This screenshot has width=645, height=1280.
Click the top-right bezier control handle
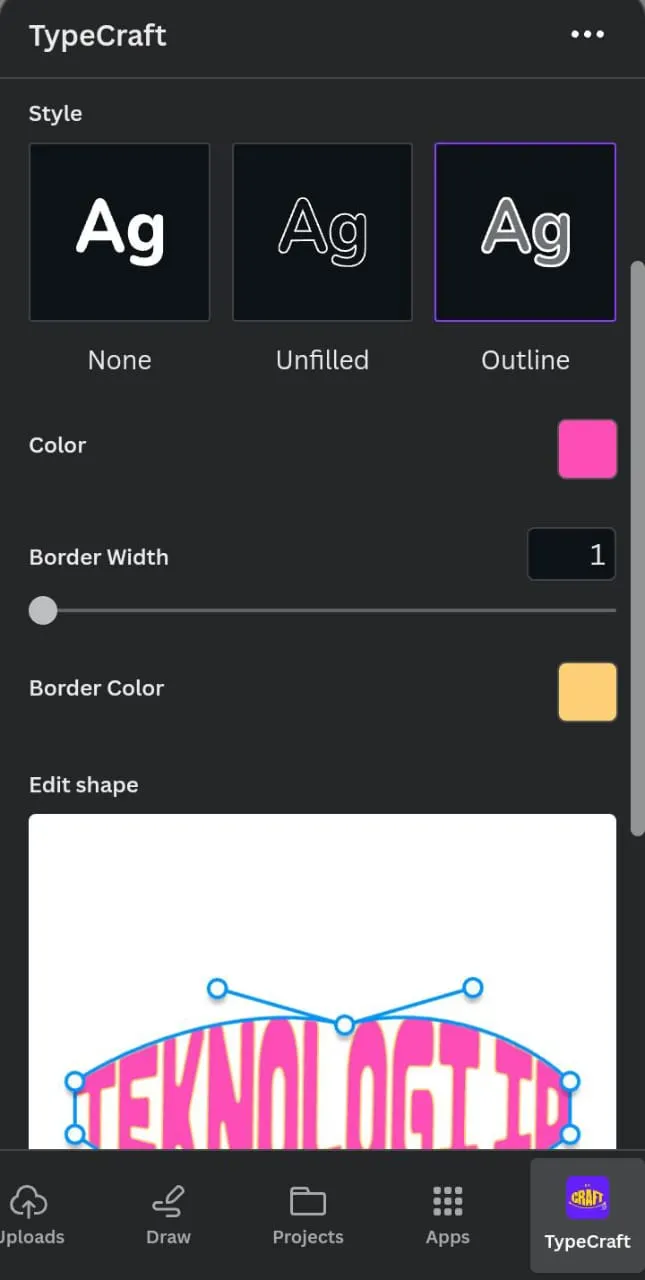click(473, 988)
